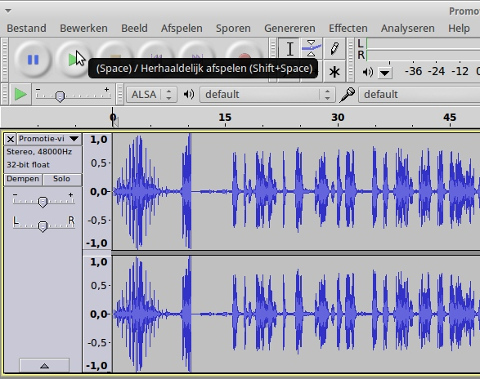
Task: Open the Bewerken menu
Action: point(84,28)
